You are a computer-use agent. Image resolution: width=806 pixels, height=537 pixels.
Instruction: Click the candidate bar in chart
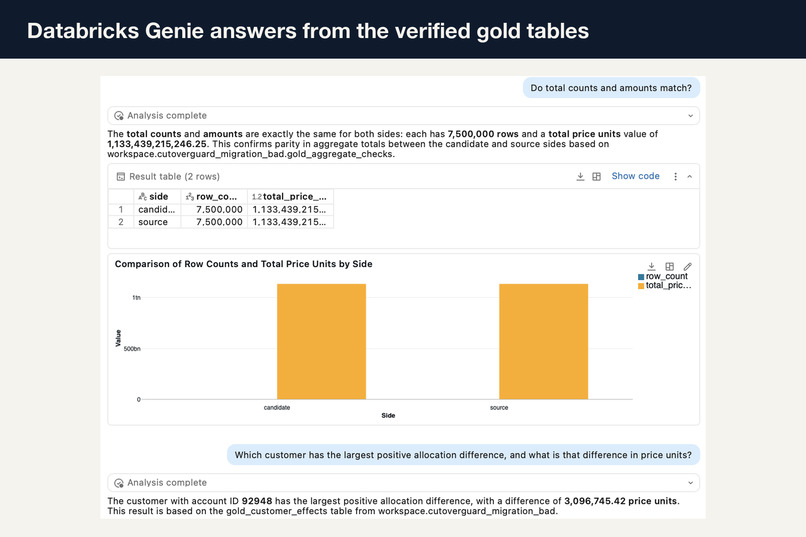click(x=321, y=341)
